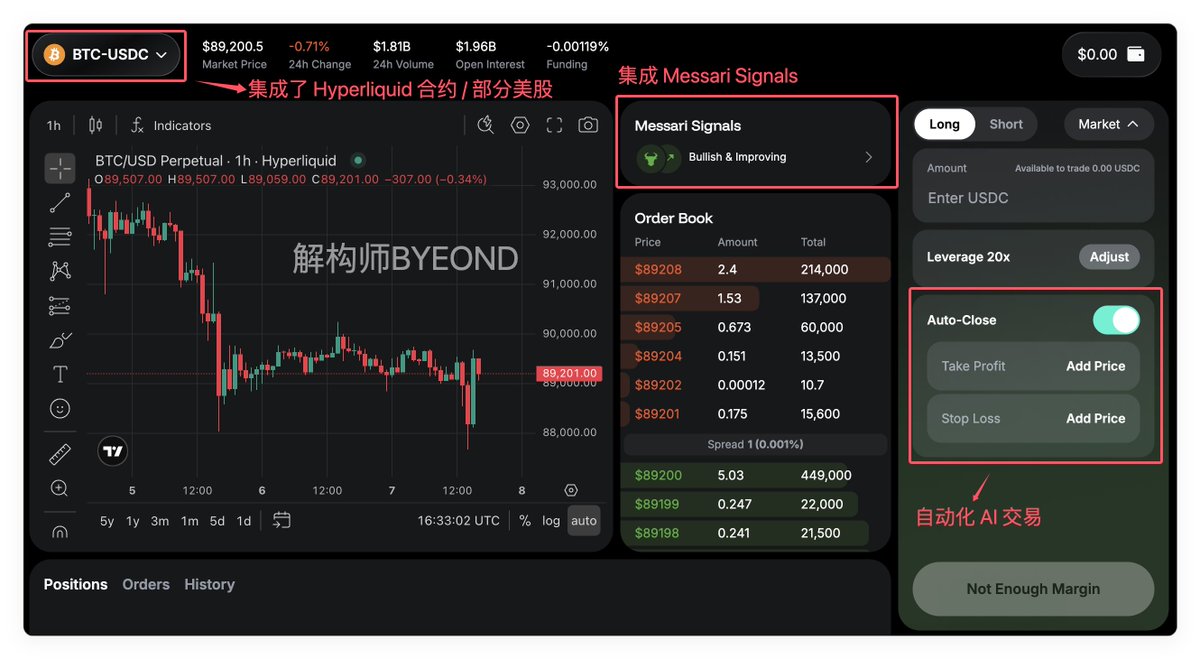The image size is (1200, 659).
Task: Click ask price $89204 in order book
Action: click(x=658, y=356)
